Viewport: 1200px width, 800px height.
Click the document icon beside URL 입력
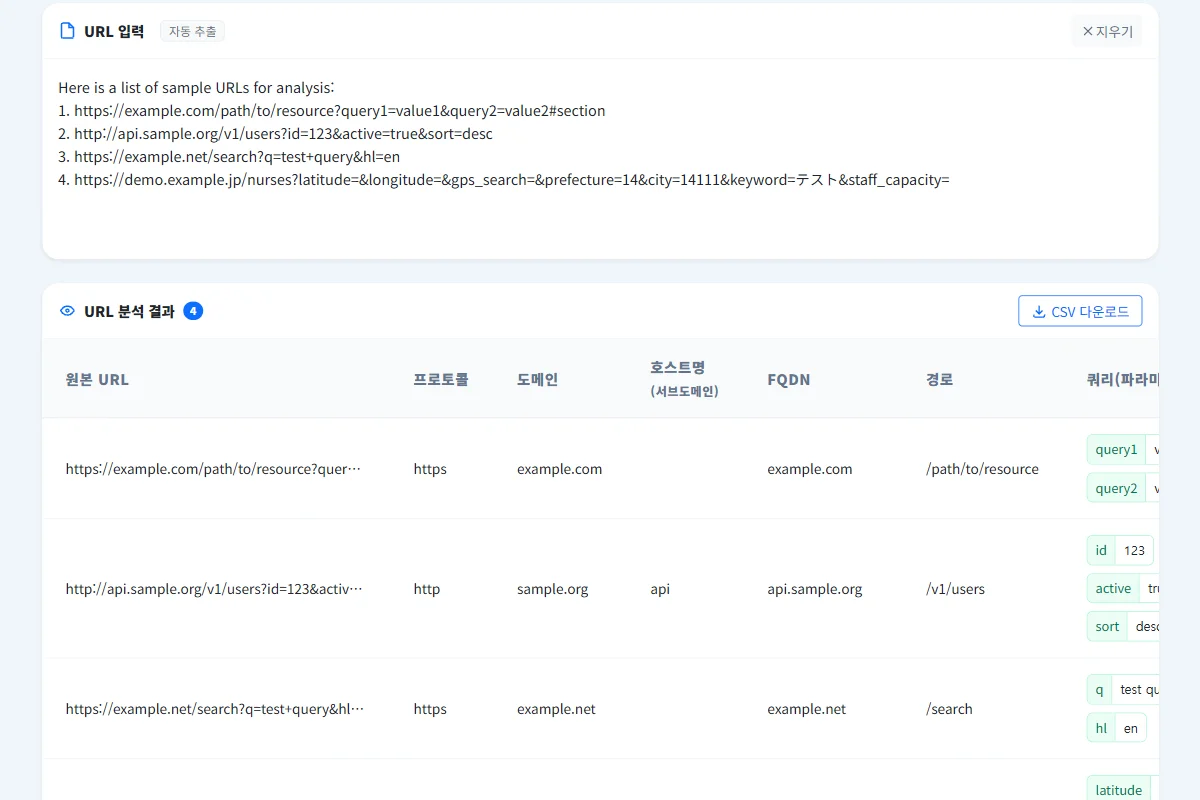pyautogui.click(x=67, y=31)
